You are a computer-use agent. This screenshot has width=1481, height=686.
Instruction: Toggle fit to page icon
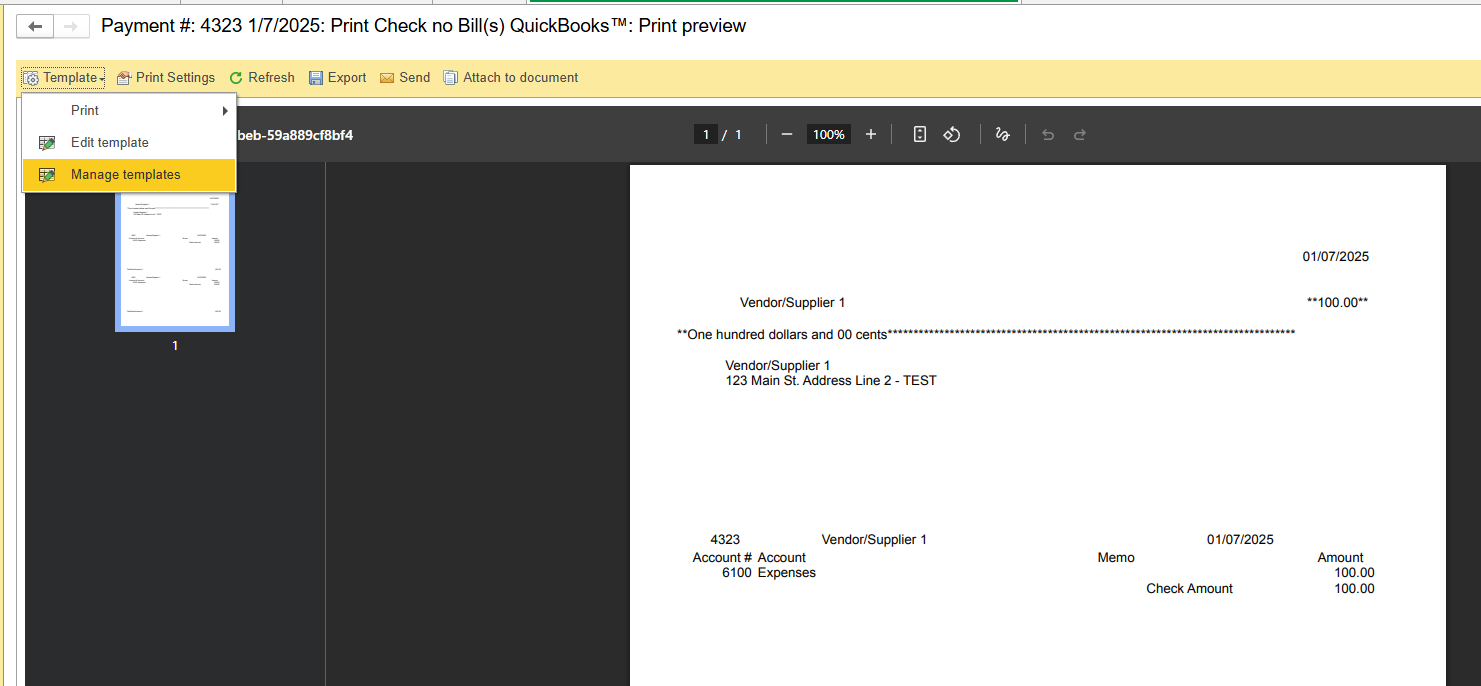click(920, 135)
